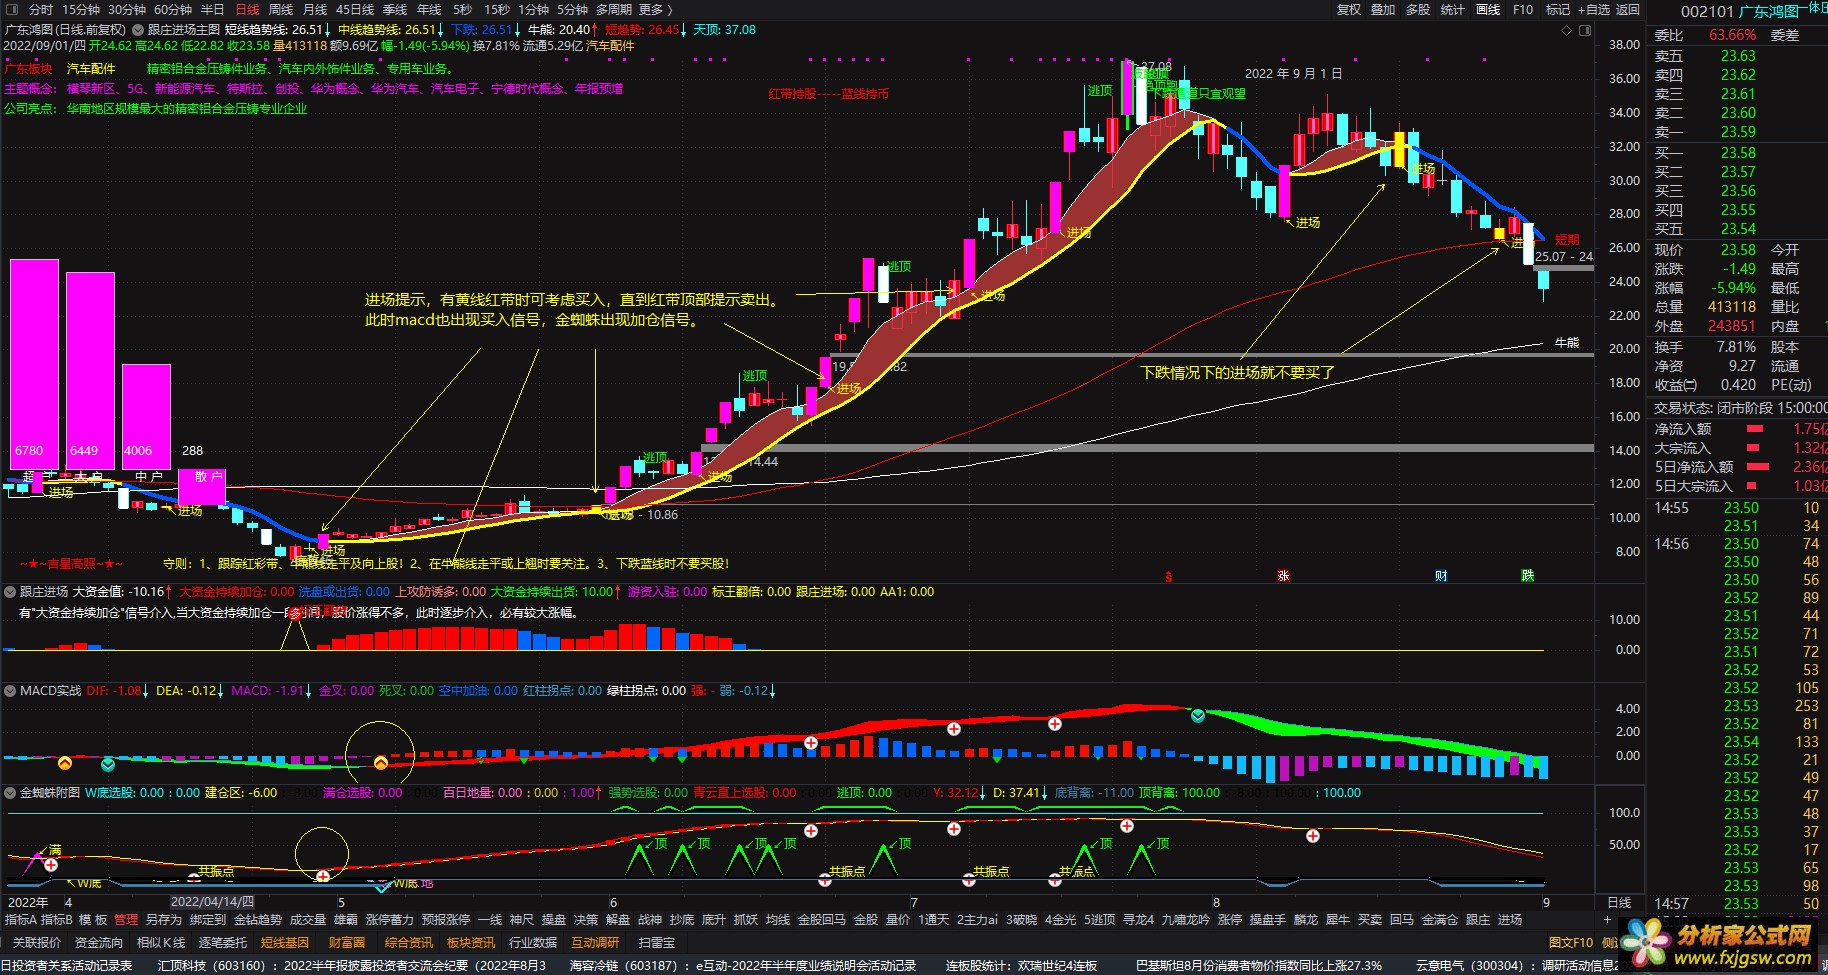Select the 抄底 indicator
This screenshot has width=1828, height=975.
(x=682, y=919)
